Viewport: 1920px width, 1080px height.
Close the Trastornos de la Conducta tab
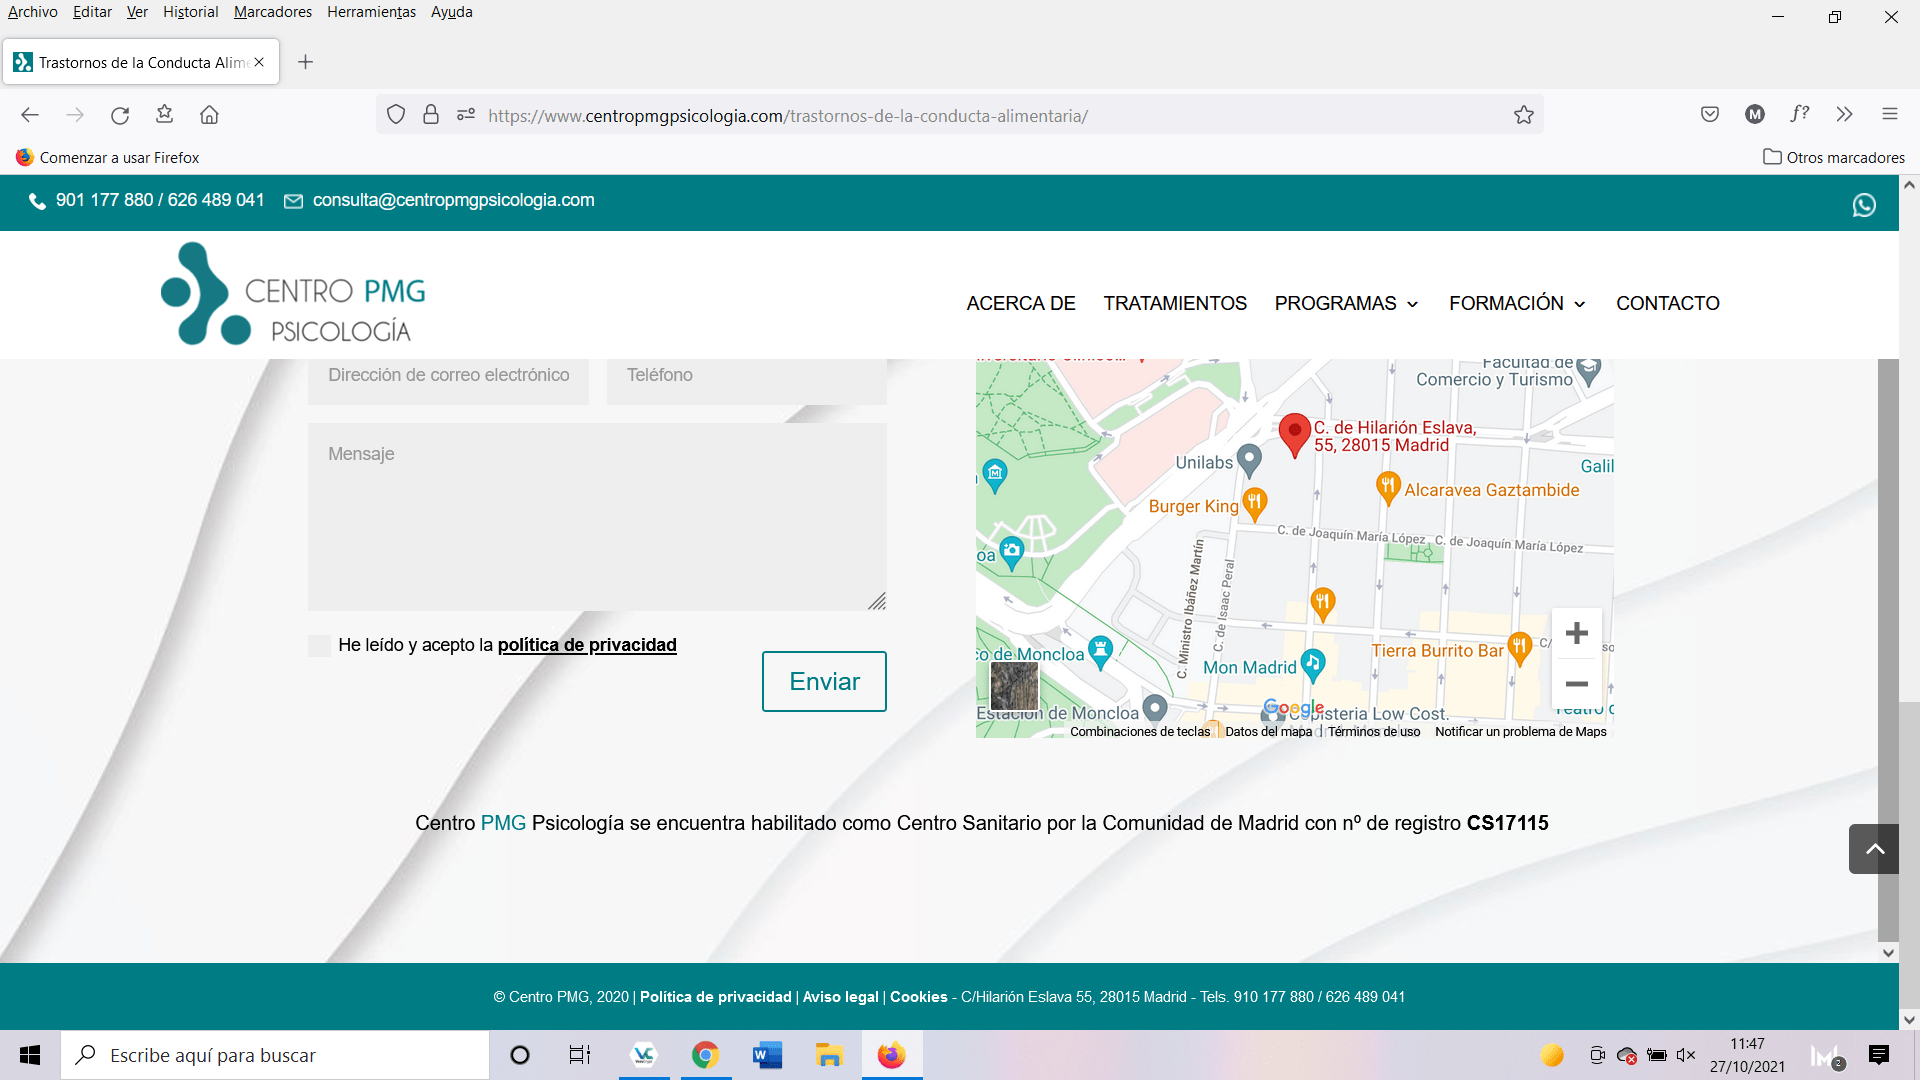259,62
